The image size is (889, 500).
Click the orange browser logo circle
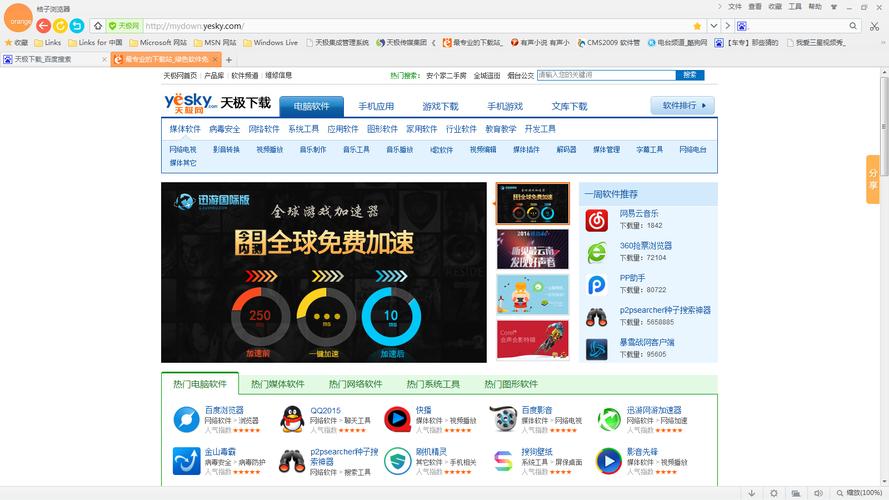pos(18,19)
